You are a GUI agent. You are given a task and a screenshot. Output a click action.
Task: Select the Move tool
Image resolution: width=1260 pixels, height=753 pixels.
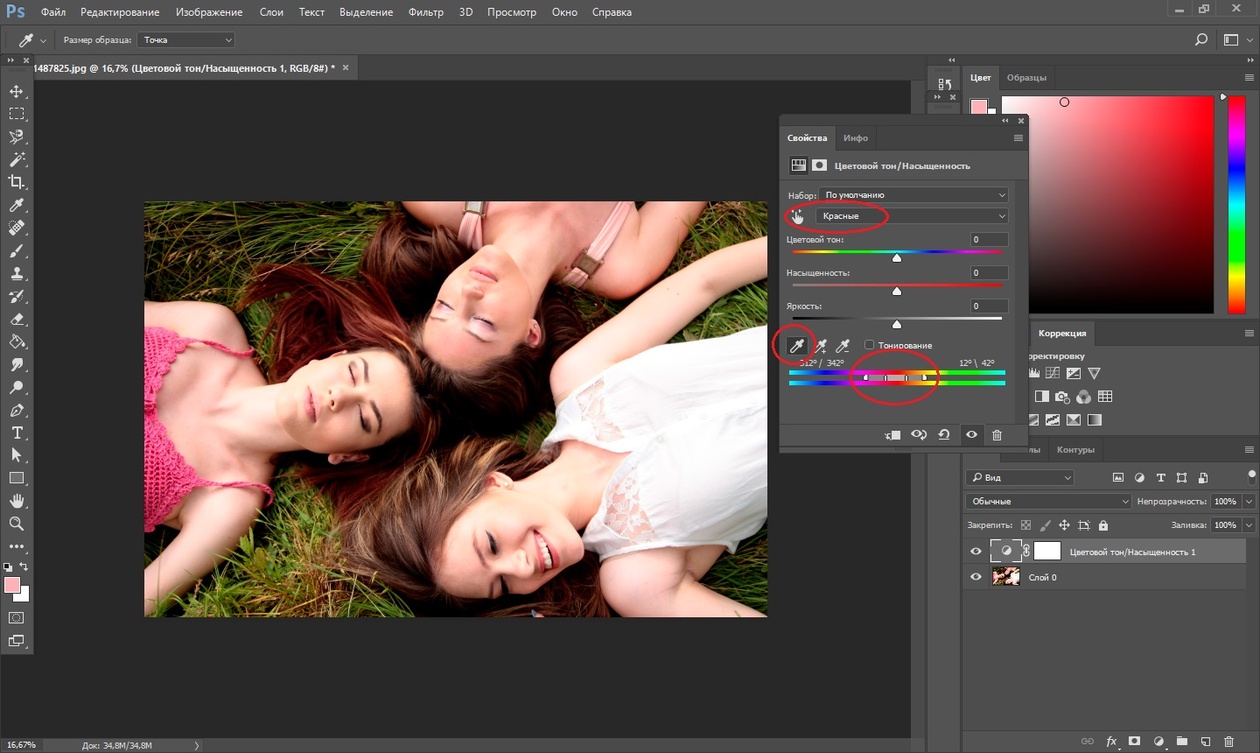coord(17,91)
